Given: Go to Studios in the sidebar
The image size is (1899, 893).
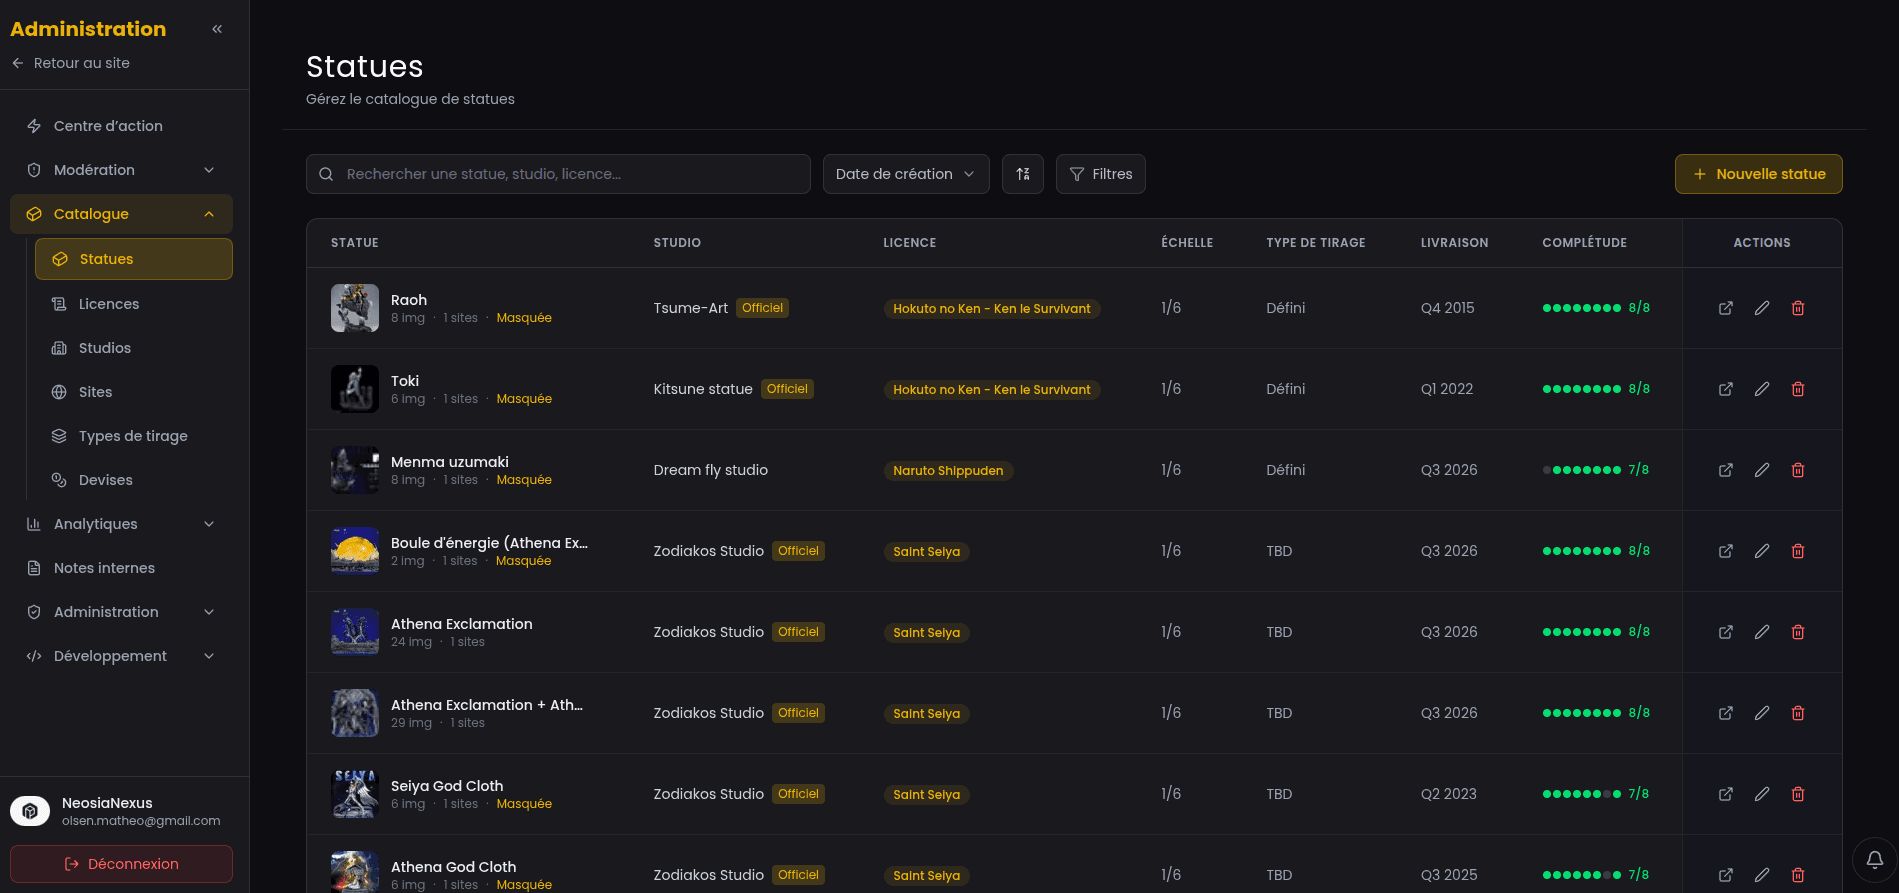Looking at the screenshot, I should click(x=105, y=348).
